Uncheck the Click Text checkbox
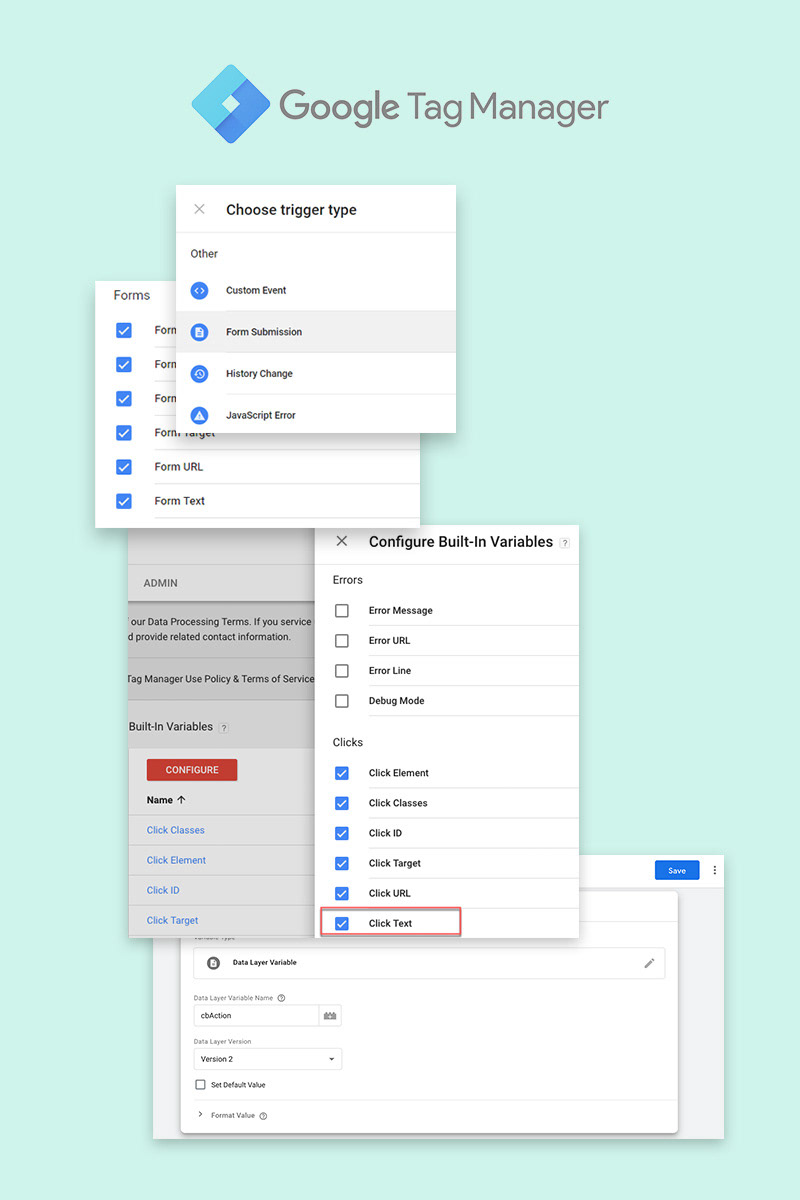The image size is (800, 1200). point(342,923)
